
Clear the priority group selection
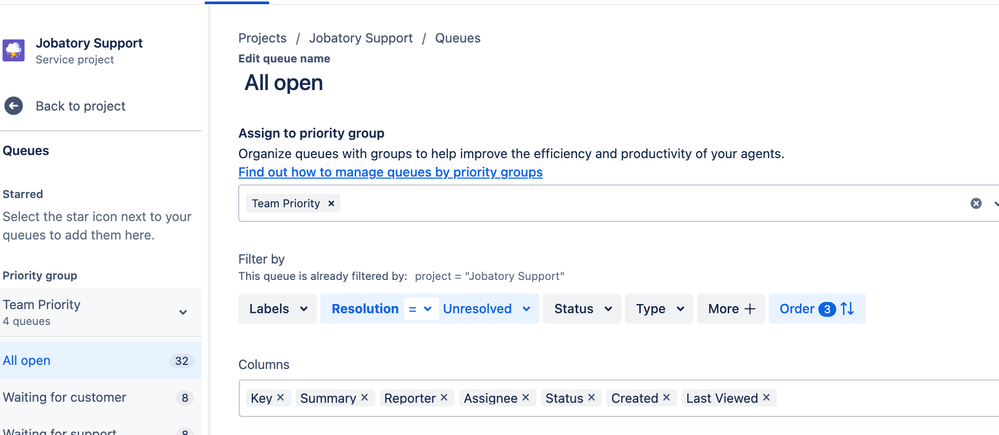(x=976, y=203)
